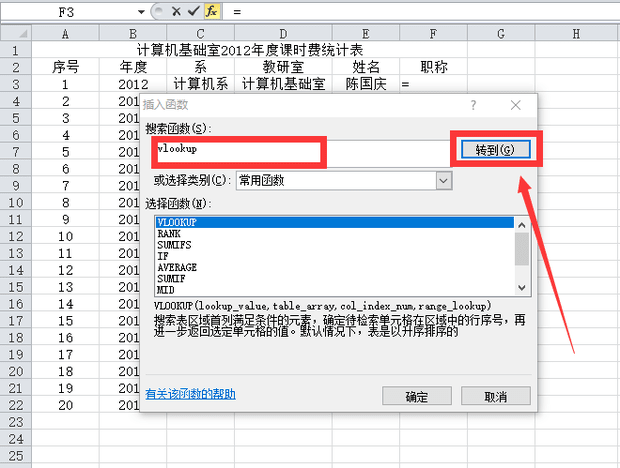Click the fx insert function icon
The height and width of the screenshot is (468, 620).
(211, 10)
